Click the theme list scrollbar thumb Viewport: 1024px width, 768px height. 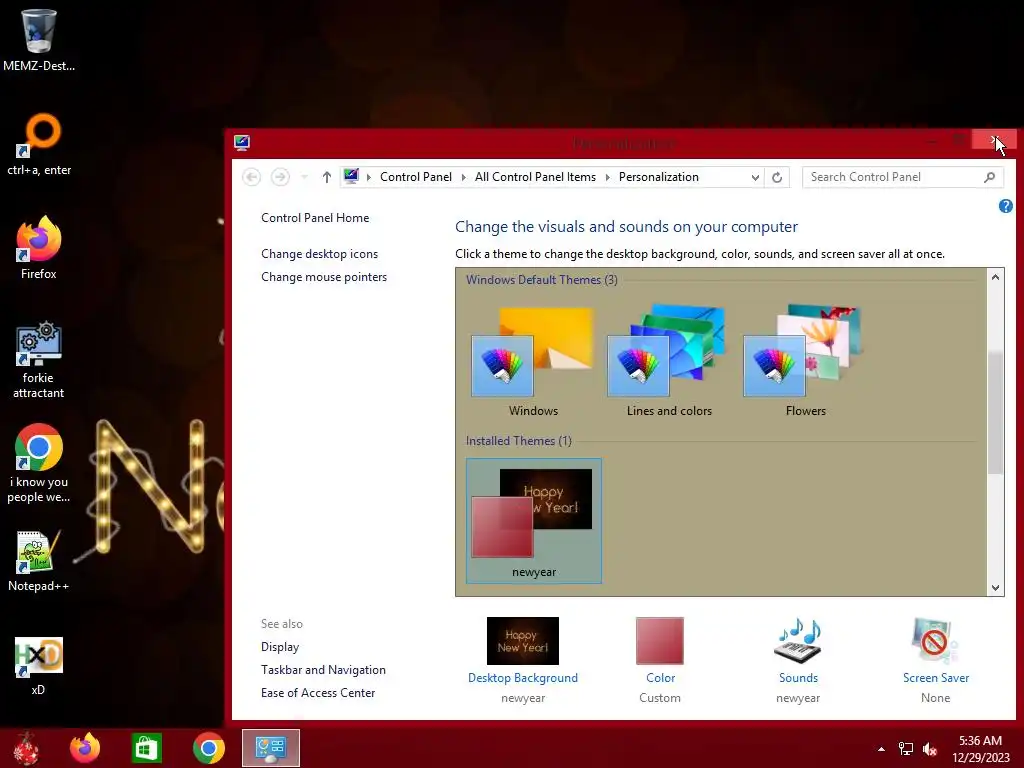(995, 411)
